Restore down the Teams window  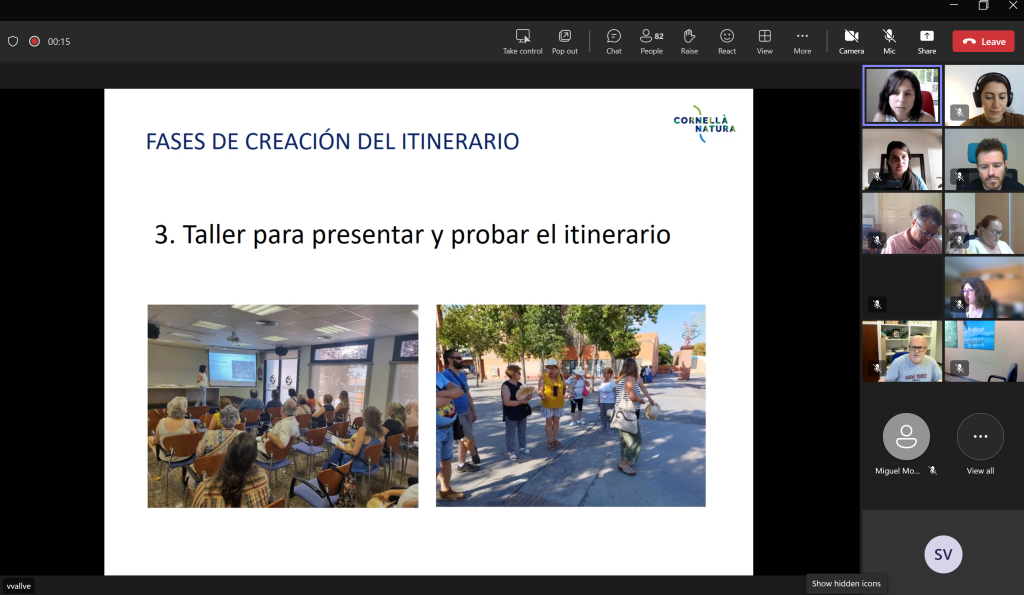[x=983, y=6]
